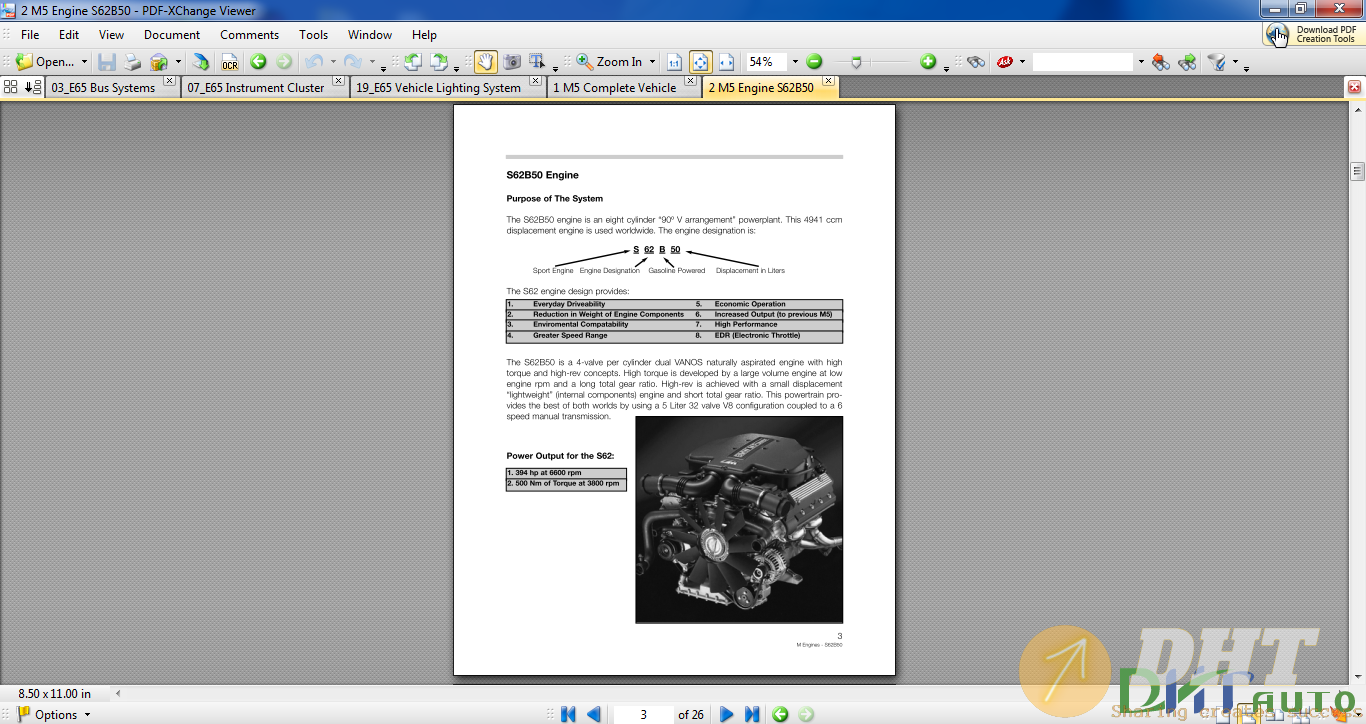This screenshot has width=1366, height=724.
Task: Click the Zoom In magnifier tool
Action: 585,62
